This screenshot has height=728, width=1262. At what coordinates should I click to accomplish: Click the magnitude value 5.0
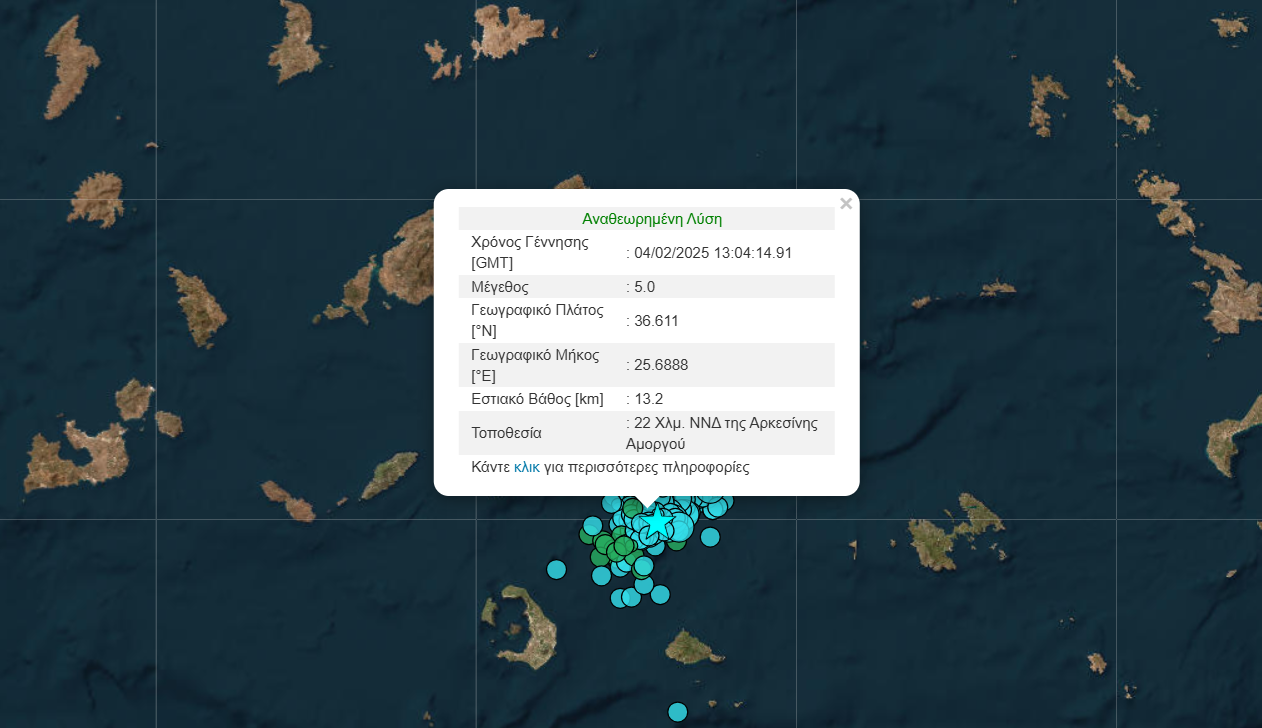tap(644, 287)
